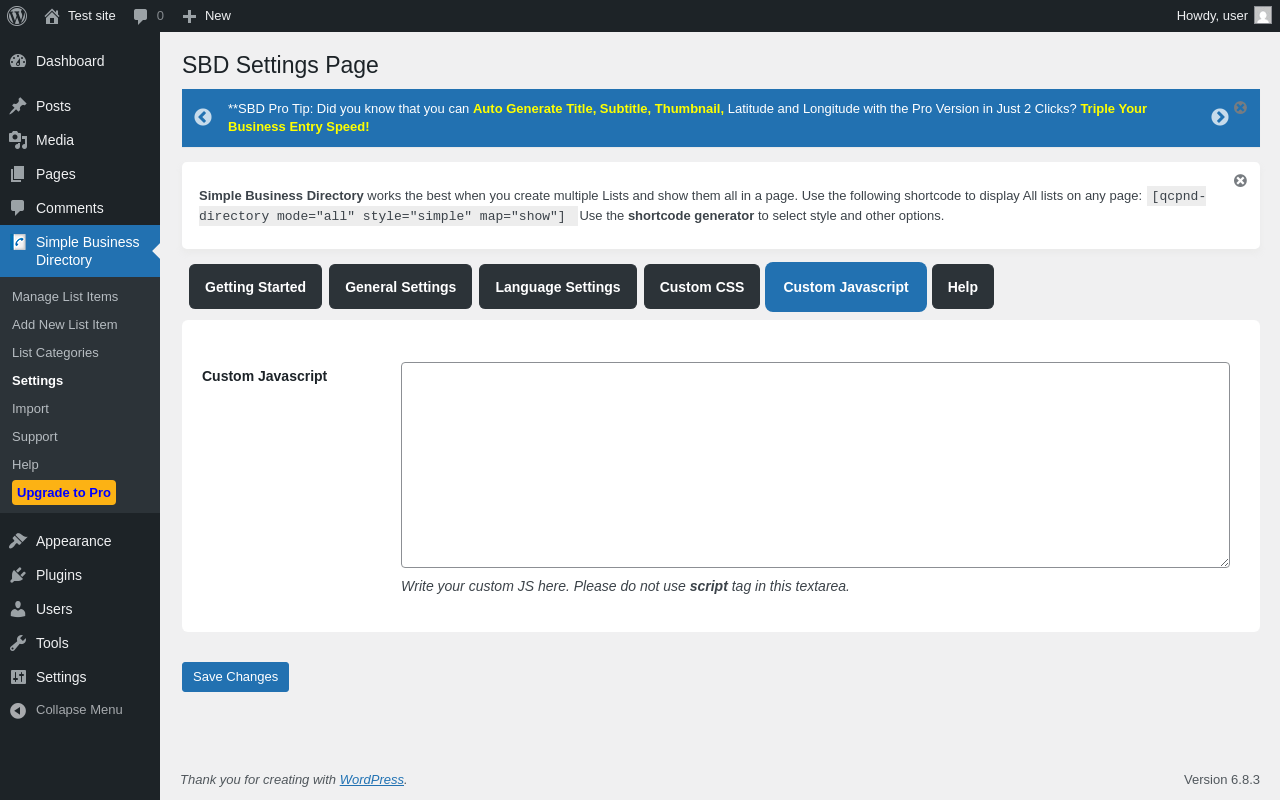
Task: Open the Appearance menu label
Action: pyautogui.click(x=74, y=541)
